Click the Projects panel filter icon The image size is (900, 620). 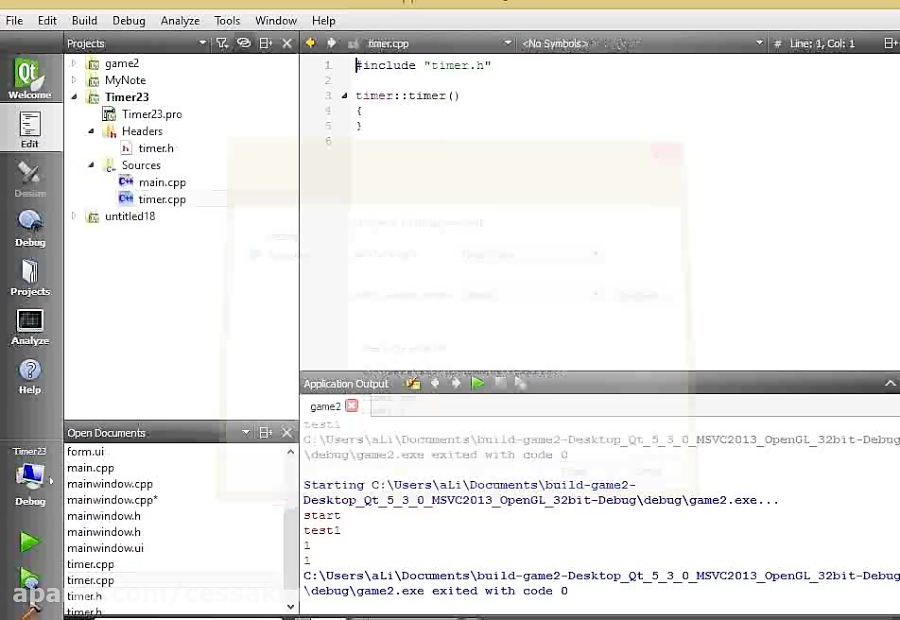click(222, 43)
